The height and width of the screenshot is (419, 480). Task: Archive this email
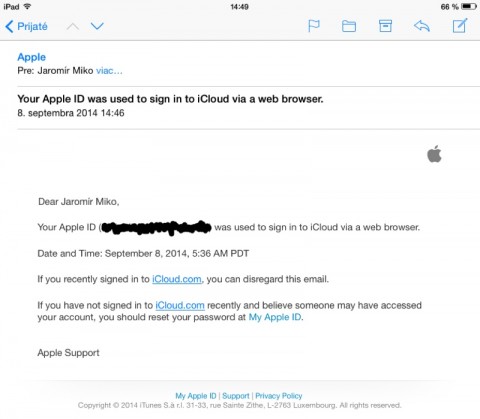tap(385, 26)
